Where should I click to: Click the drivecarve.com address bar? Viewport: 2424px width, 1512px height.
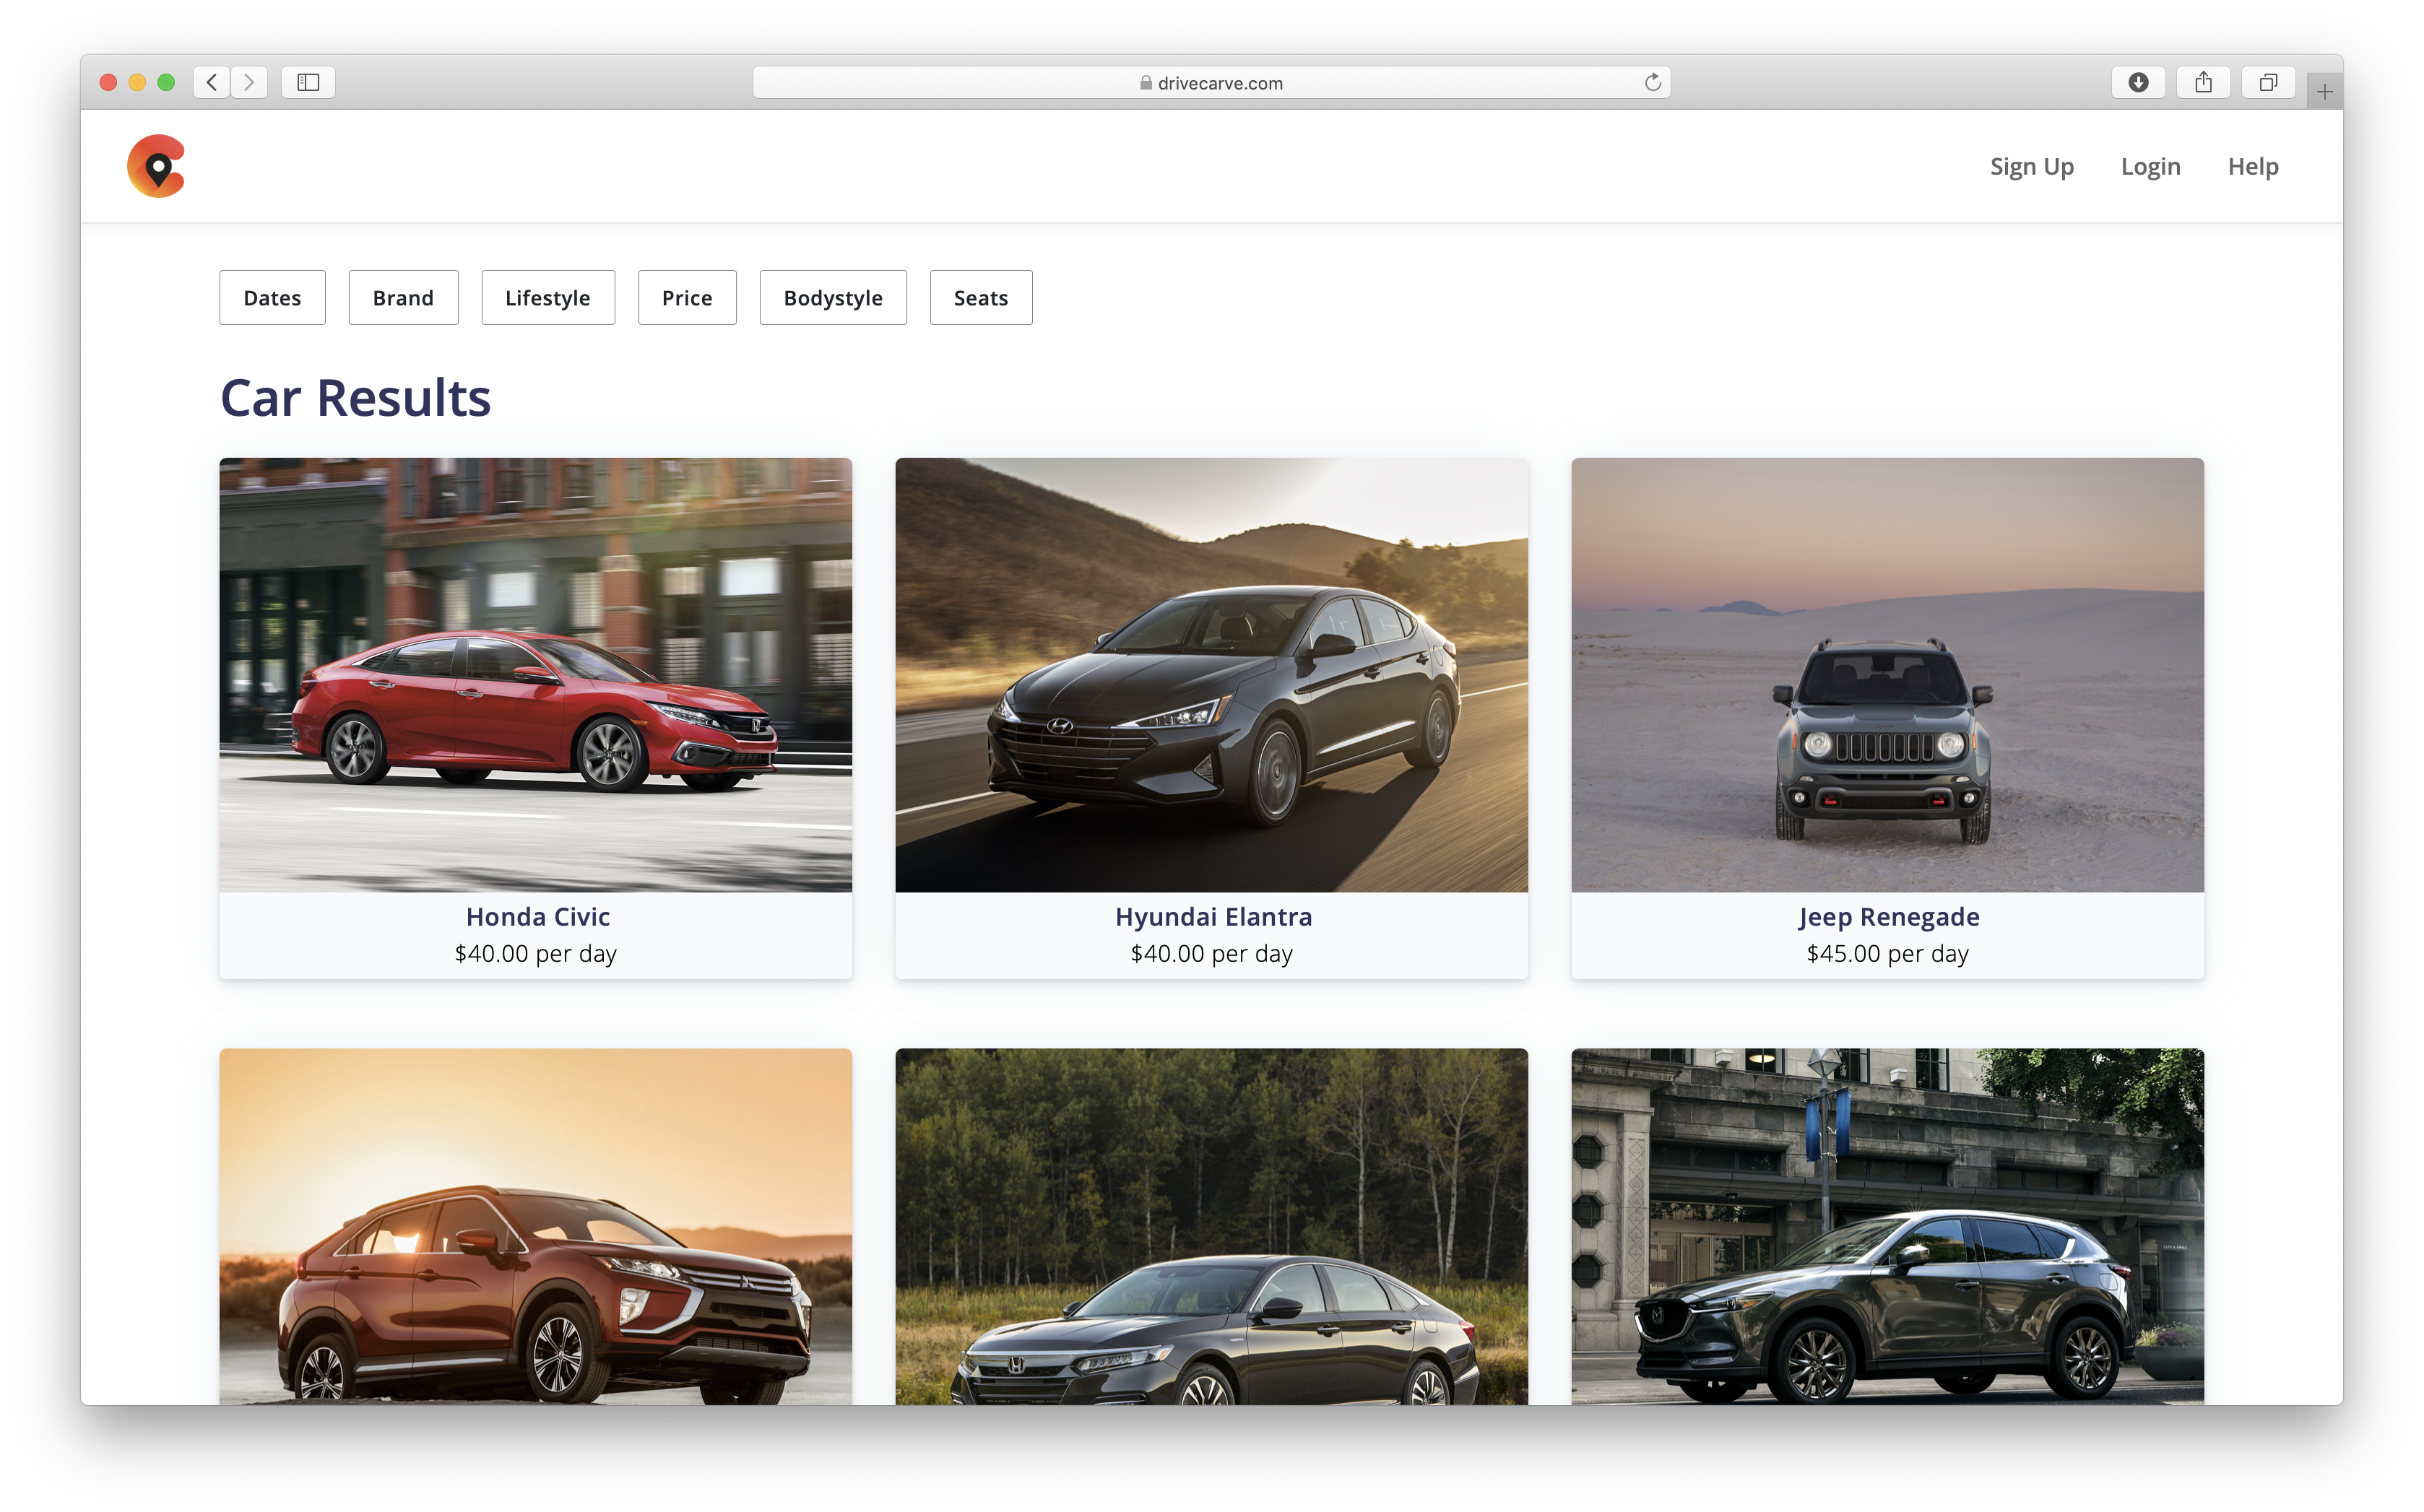point(1210,83)
